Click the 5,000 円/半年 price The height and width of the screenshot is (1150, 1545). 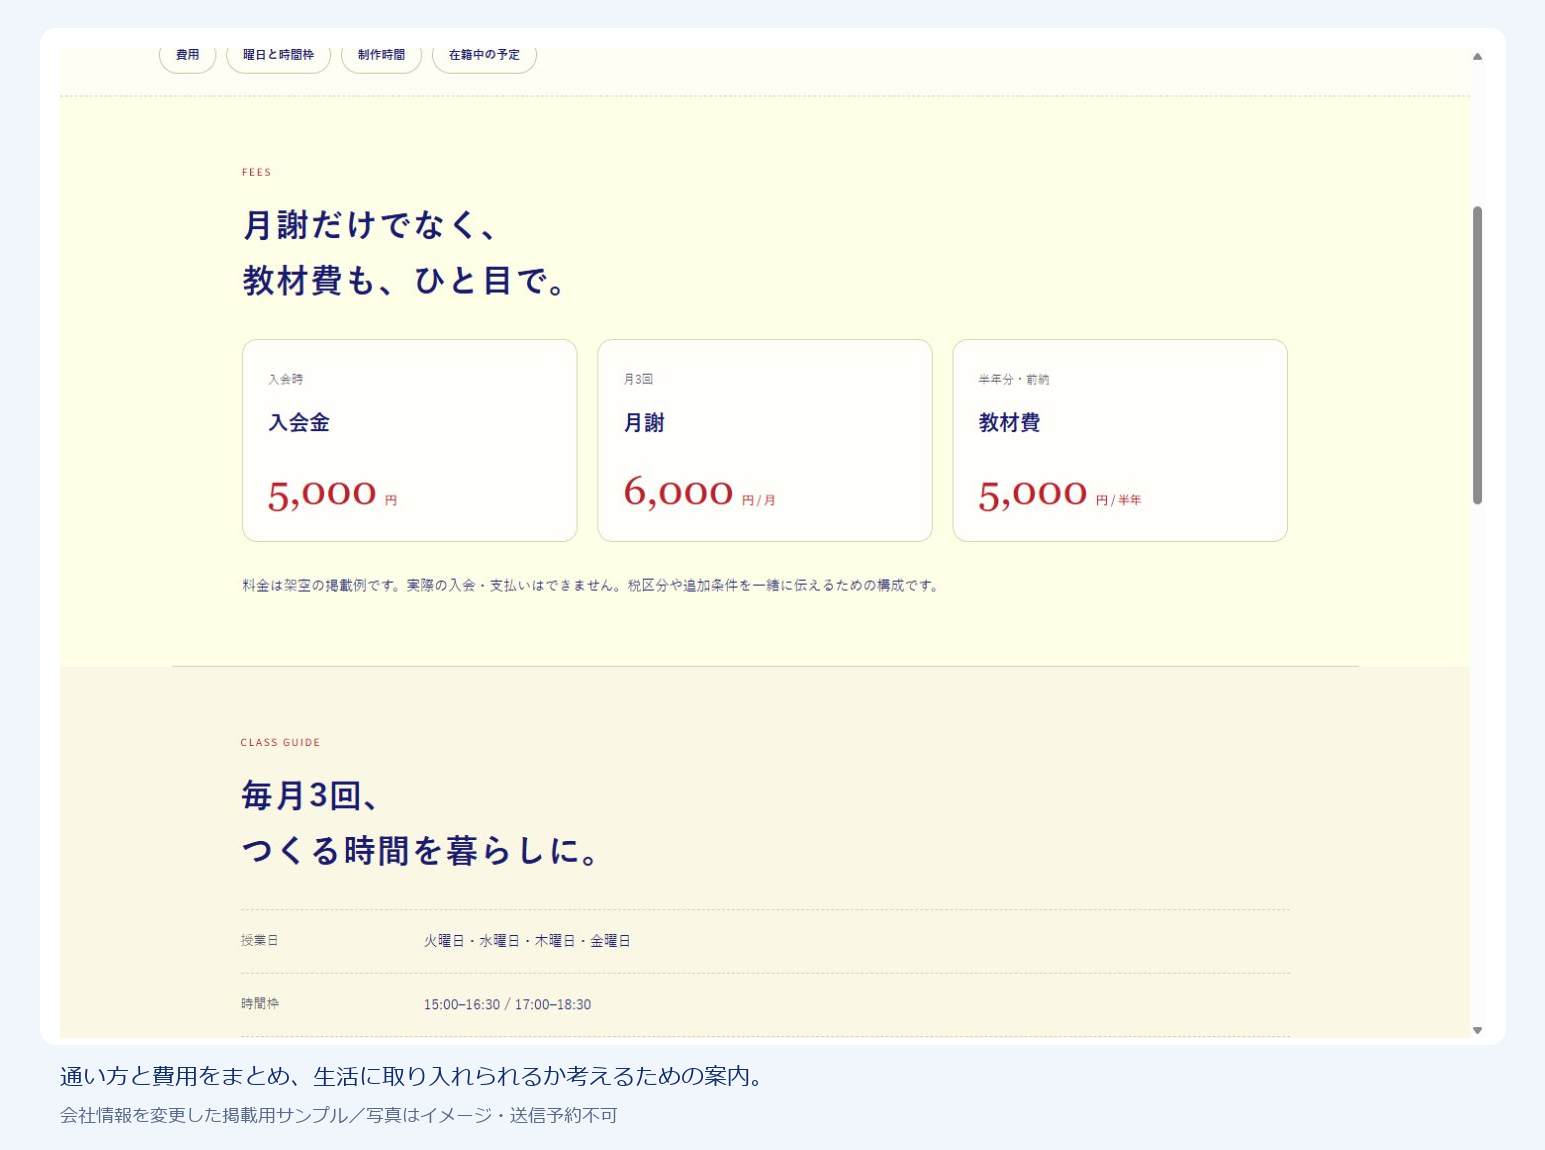coord(1059,494)
